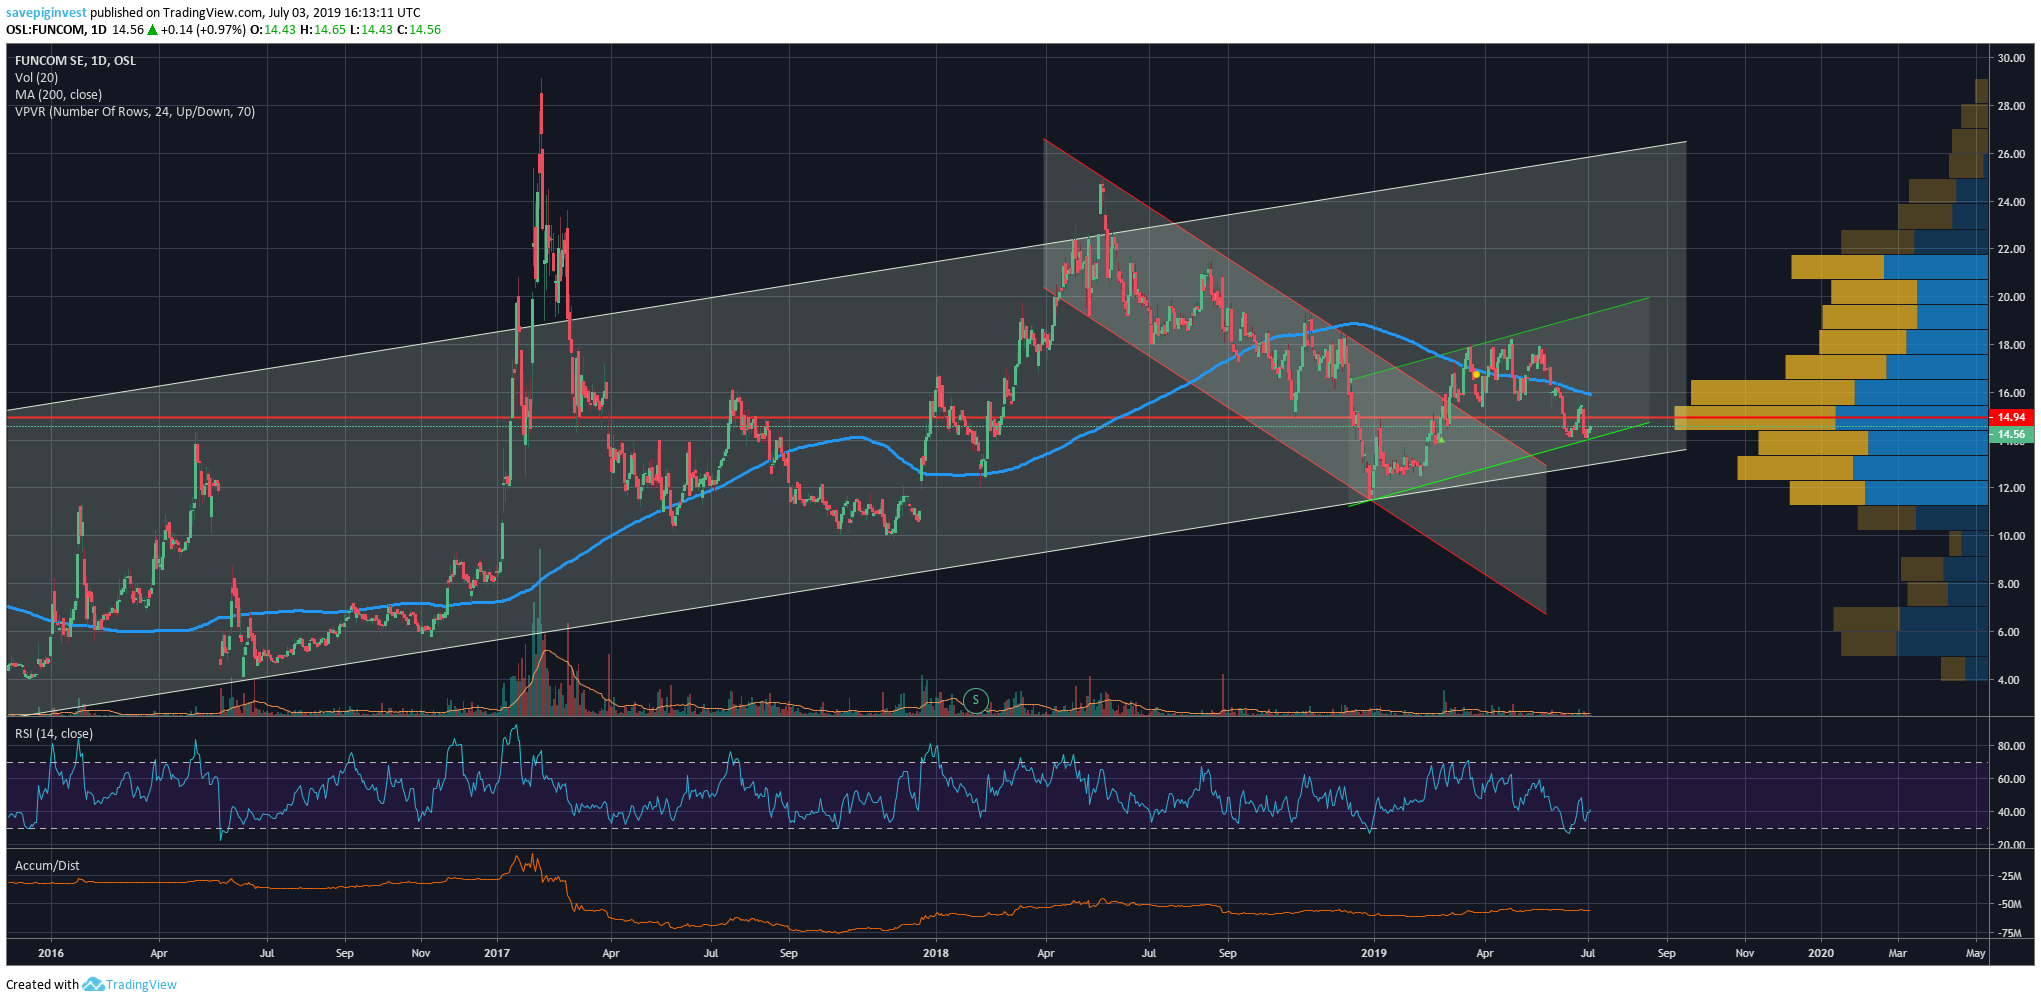The width and height of the screenshot is (2041, 1002).
Task: Select the Vol (20) indicator label
Action: (x=36, y=78)
